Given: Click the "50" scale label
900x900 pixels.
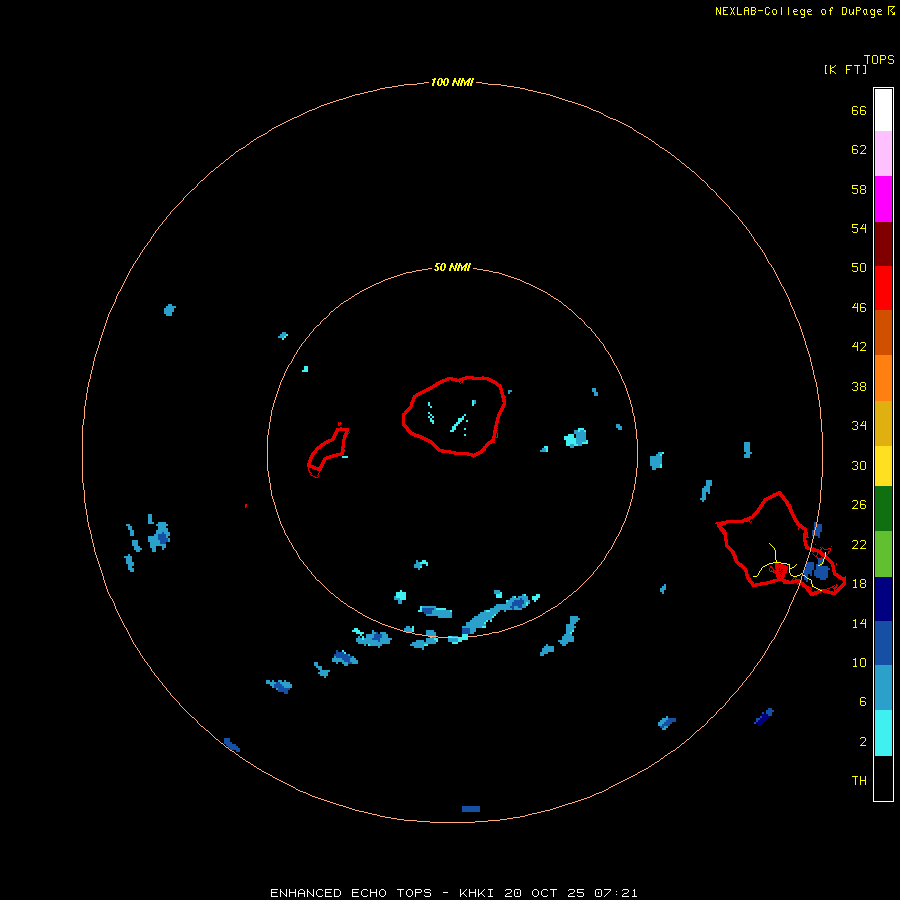Looking at the screenshot, I should point(859,267).
